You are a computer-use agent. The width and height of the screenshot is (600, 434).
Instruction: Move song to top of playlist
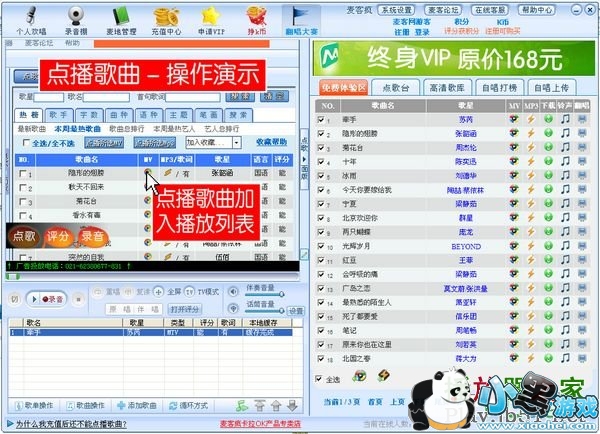(x=260, y=406)
